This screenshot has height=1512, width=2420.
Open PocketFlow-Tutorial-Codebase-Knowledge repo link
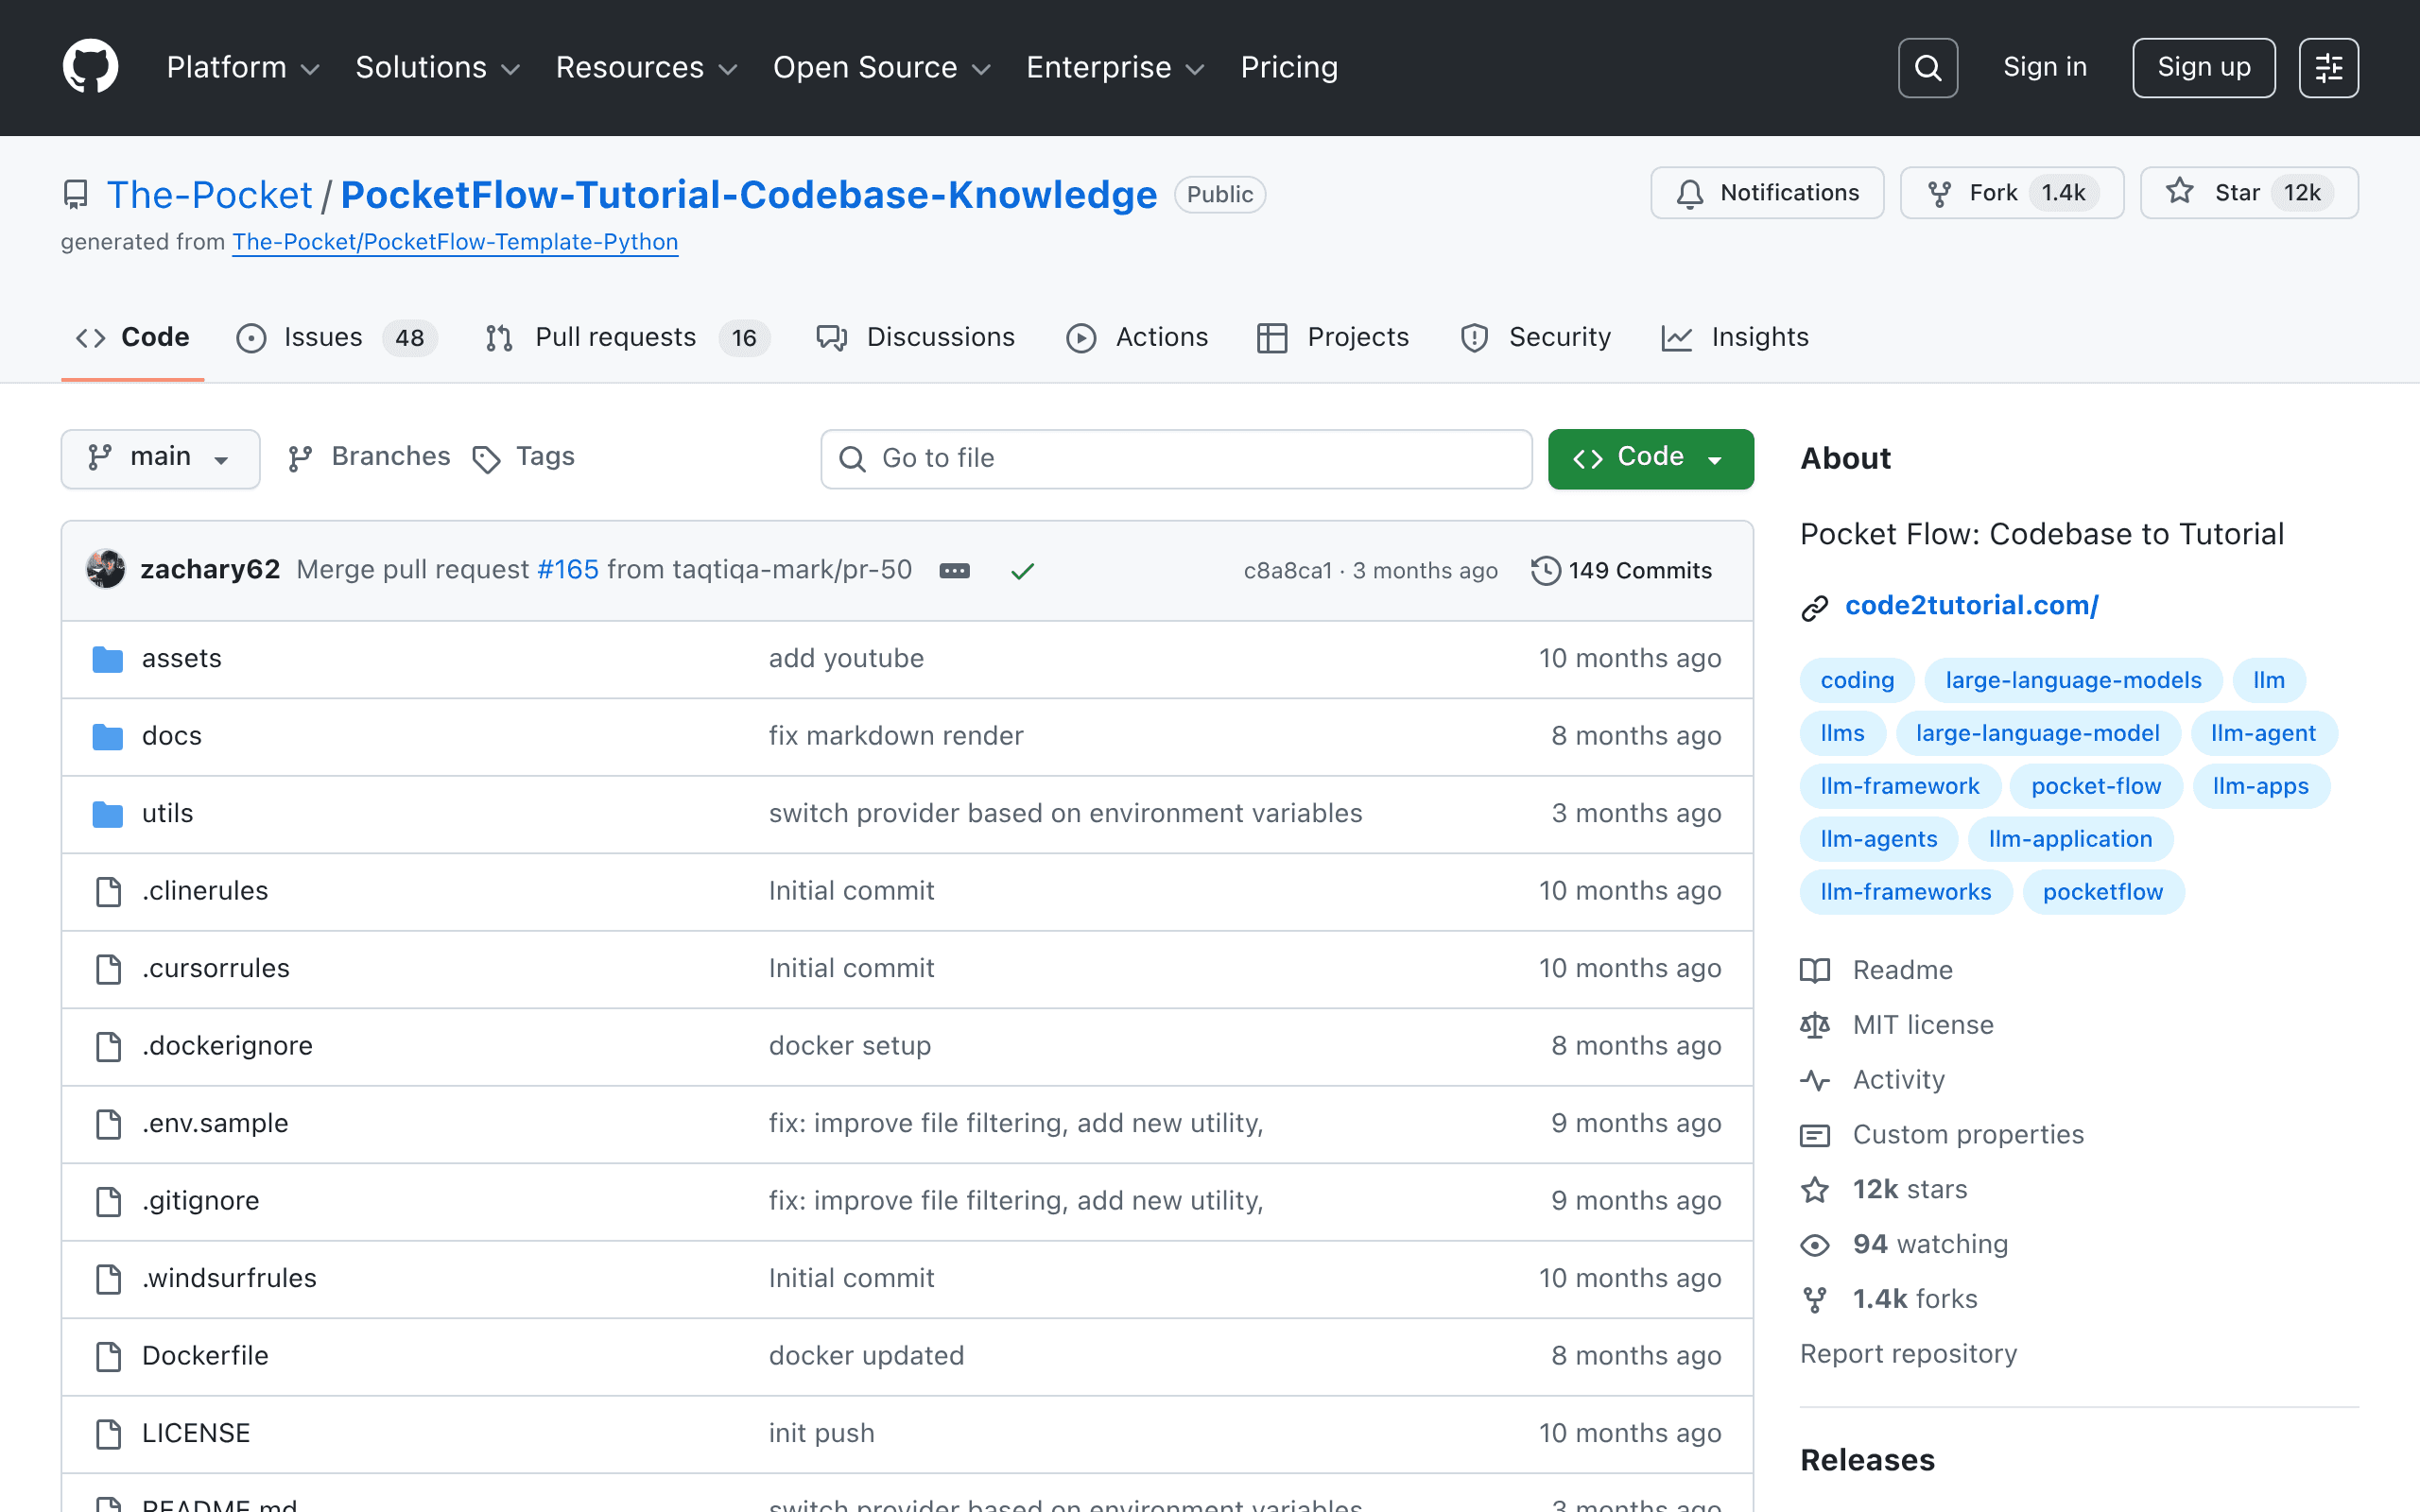click(748, 194)
